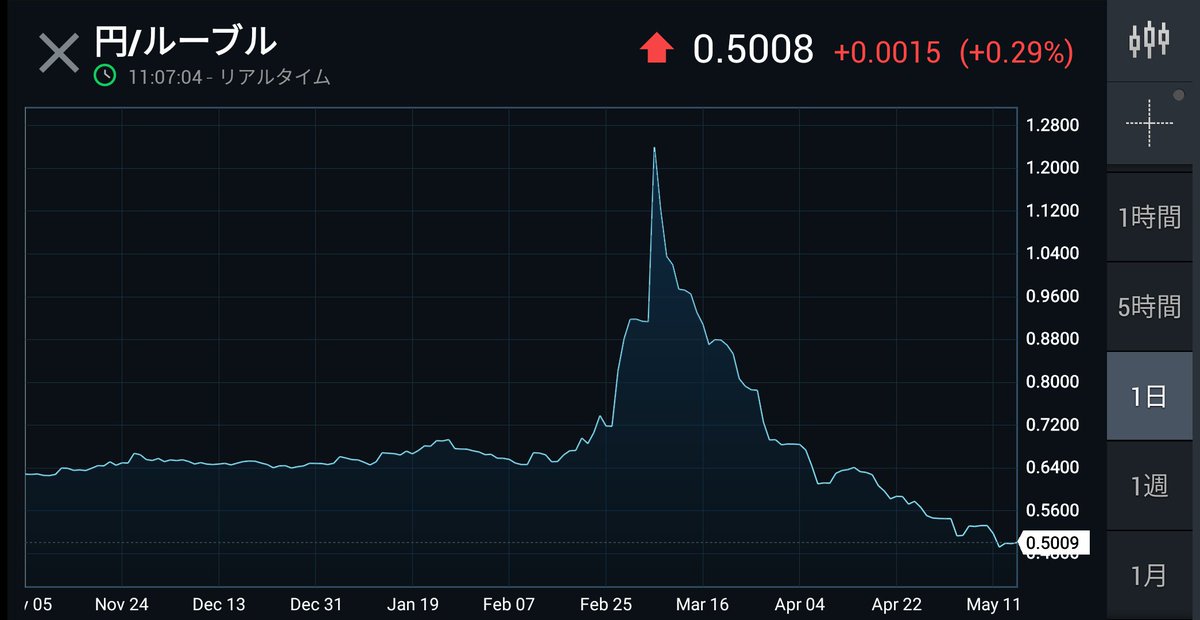This screenshot has height=620, width=1200.
Task: Click the Nov 24 date label
Action: (x=122, y=604)
